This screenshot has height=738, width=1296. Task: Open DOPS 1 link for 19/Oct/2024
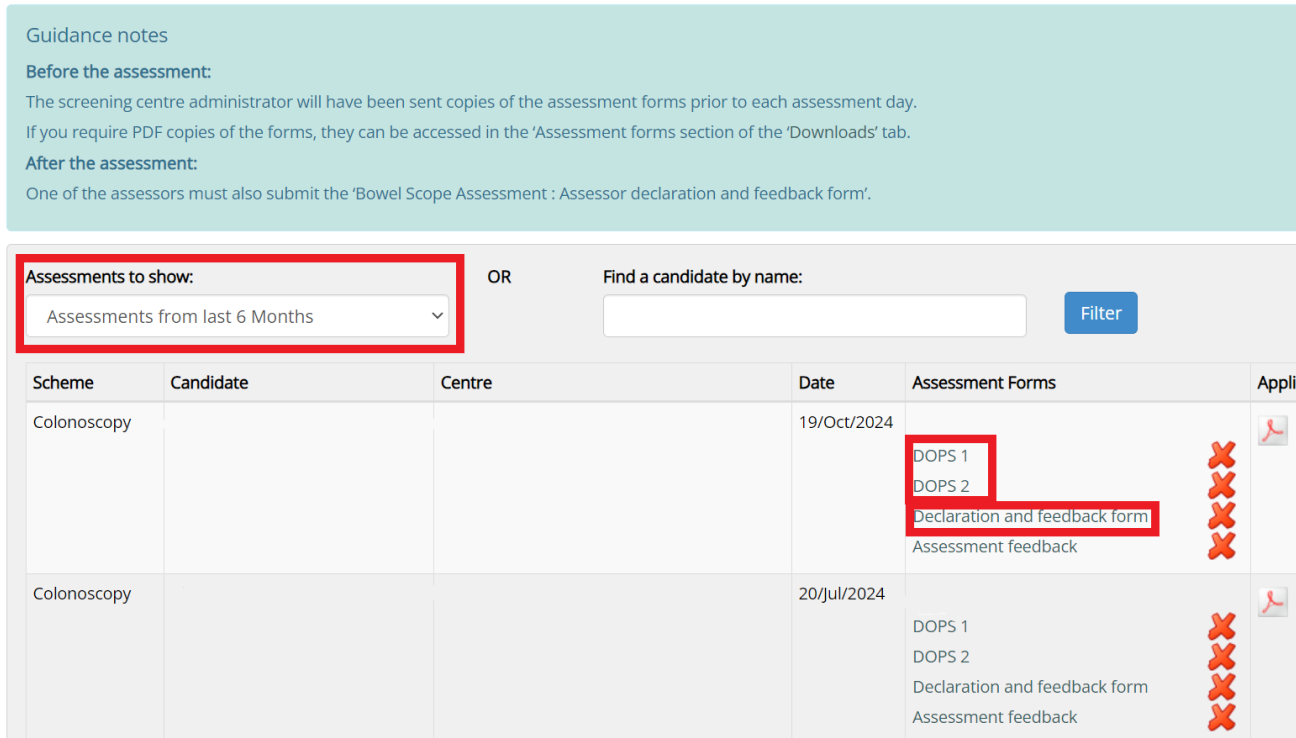(940, 456)
